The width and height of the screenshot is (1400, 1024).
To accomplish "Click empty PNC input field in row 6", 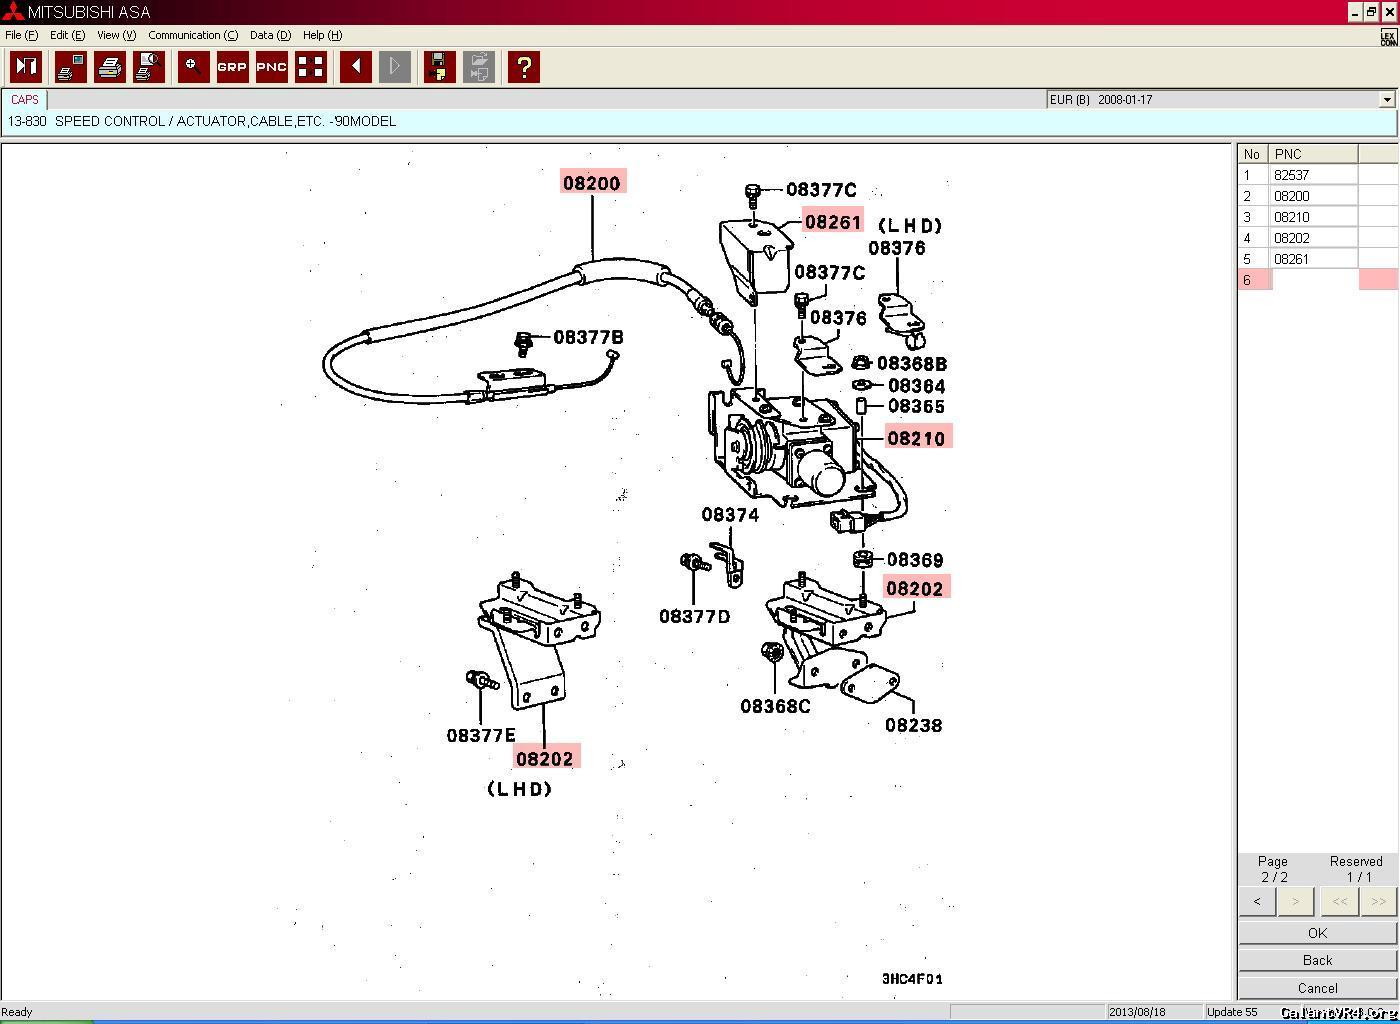I will 1314,280.
